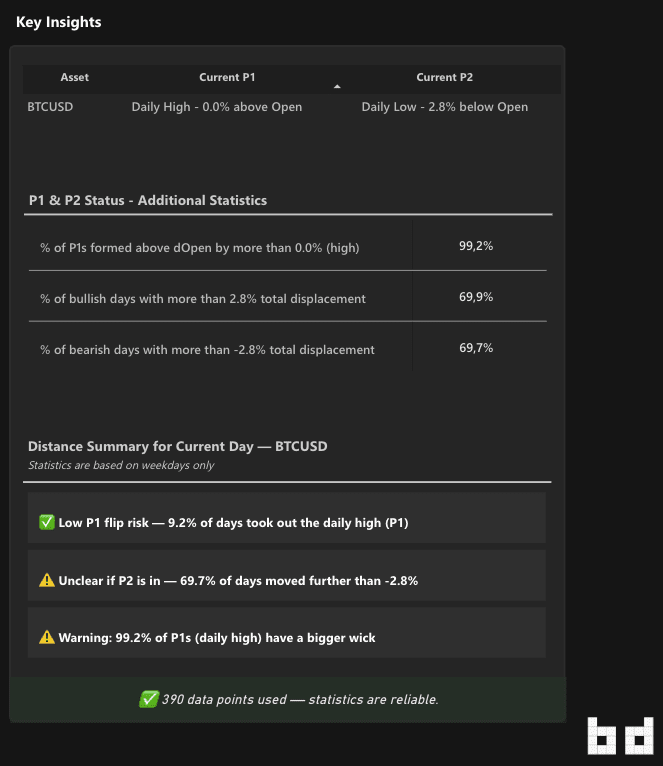
Task: Sort by the Current P2 column header
Action: pyautogui.click(x=445, y=77)
